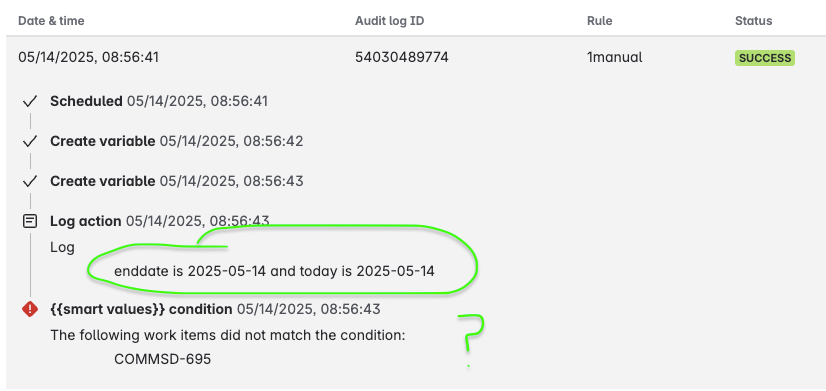
Task: Click the Scheduled step checkmark icon
Action: tap(30, 101)
